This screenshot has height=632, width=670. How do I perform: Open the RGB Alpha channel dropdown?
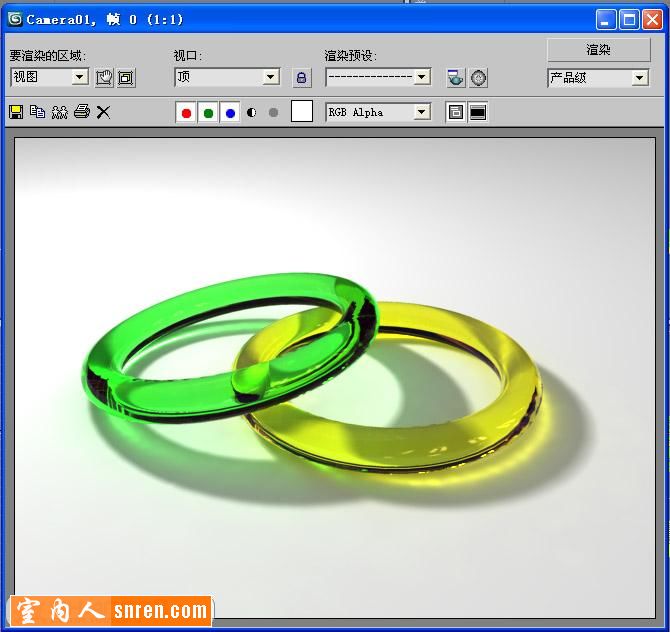click(x=378, y=112)
